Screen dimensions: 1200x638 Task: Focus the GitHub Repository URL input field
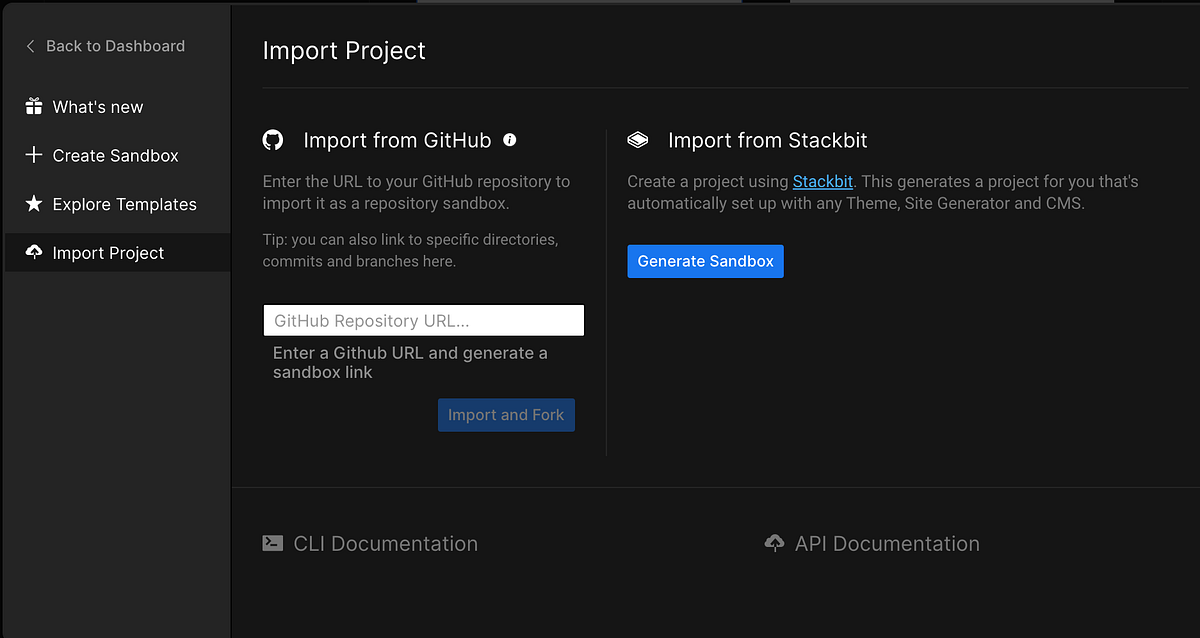pyautogui.click(x=423, y=319)
